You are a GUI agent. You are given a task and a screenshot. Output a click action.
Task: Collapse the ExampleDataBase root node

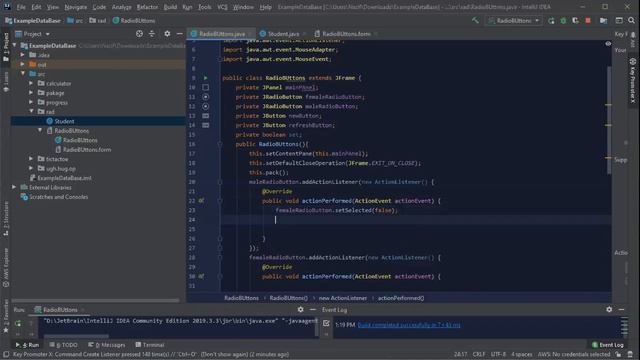coord(15,45)
